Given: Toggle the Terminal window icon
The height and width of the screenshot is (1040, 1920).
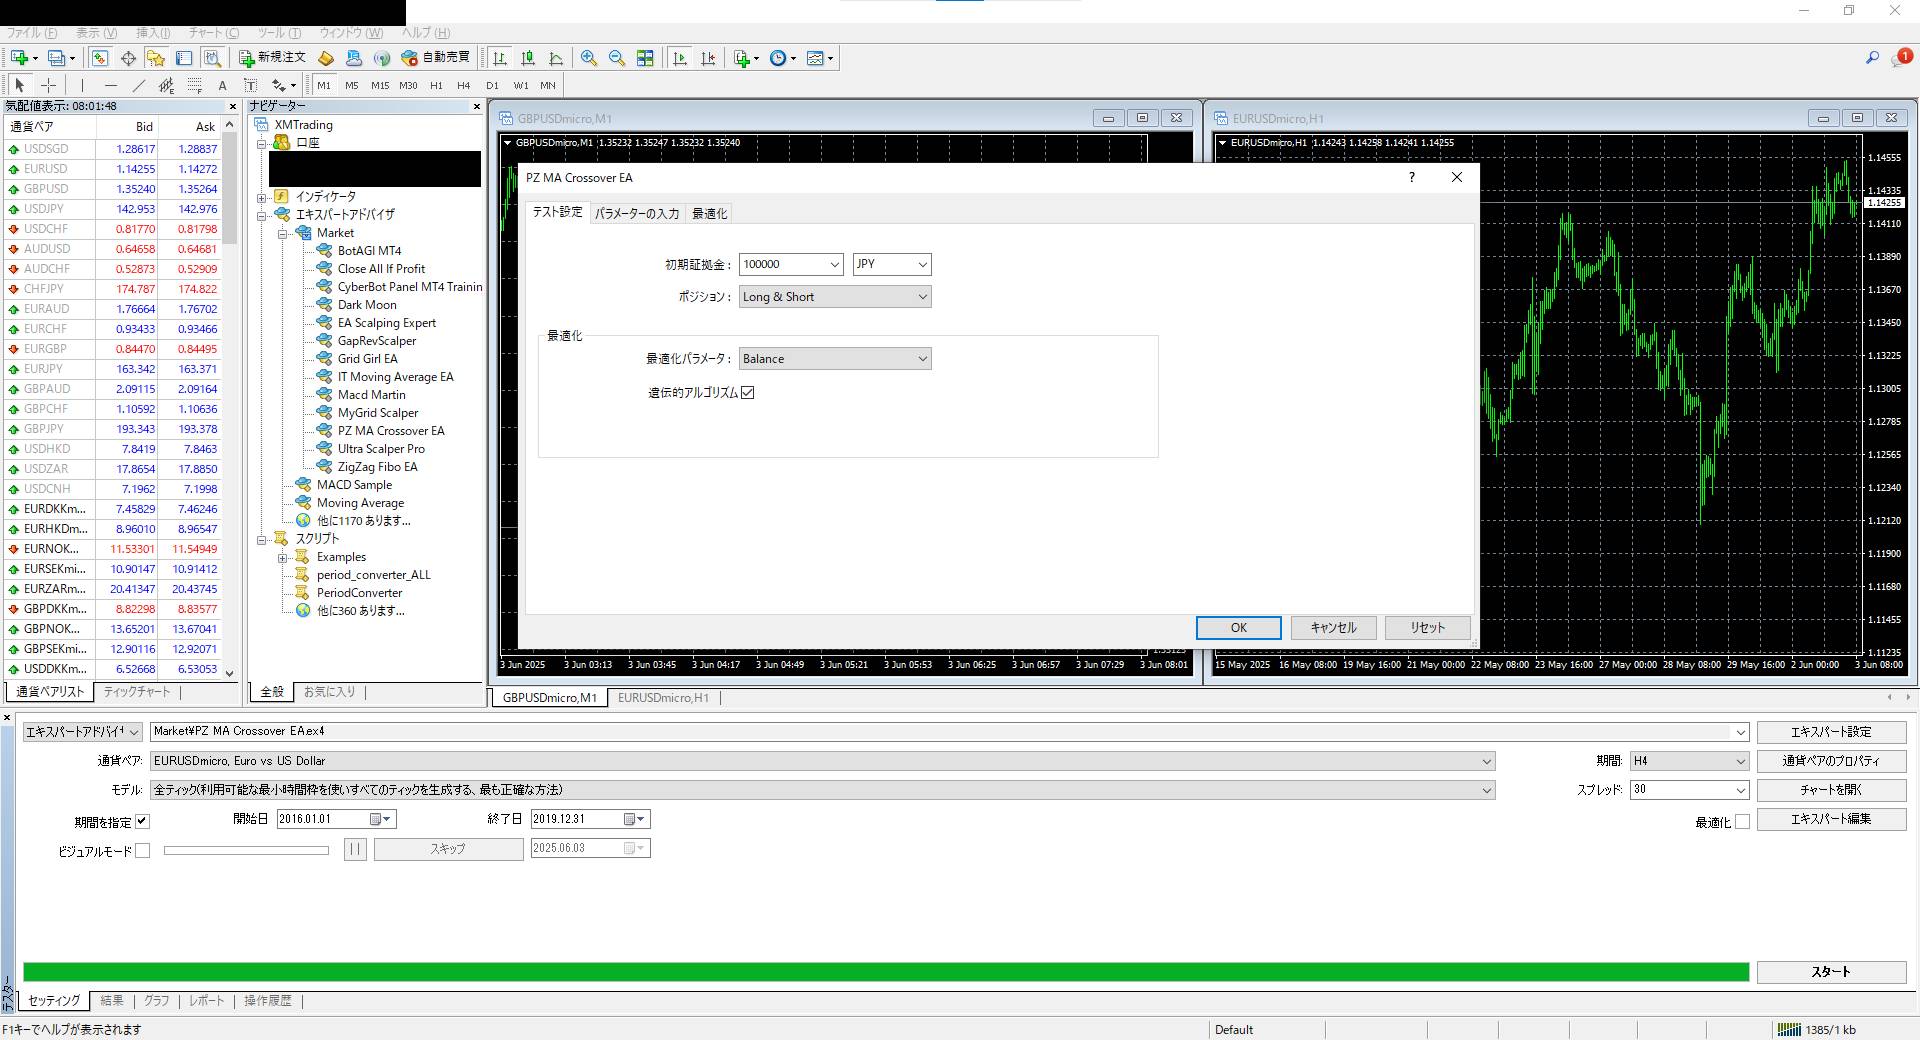Looking at the screenshot, I should pyautogui.click(x=184, y=58).
